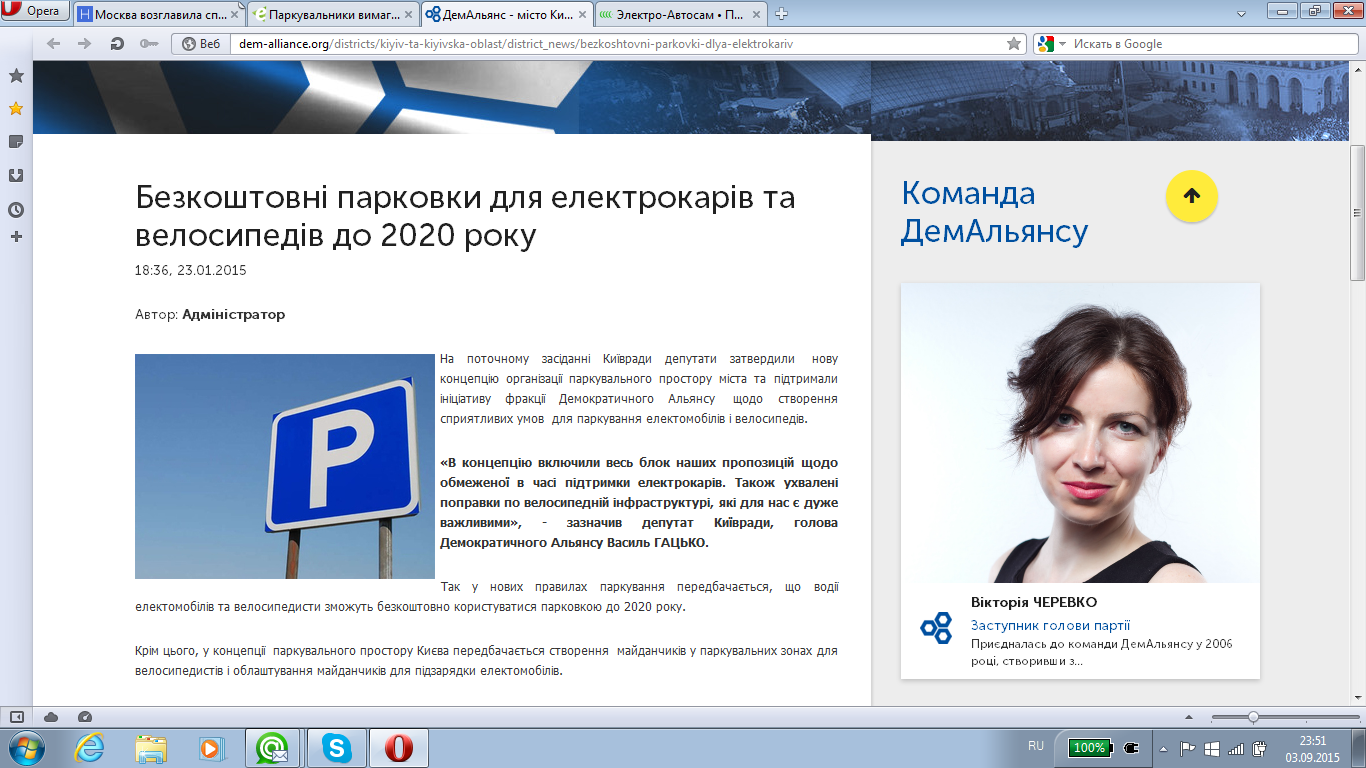
Task: Open the Заступник голови партії link
Action: point(1050,625)
